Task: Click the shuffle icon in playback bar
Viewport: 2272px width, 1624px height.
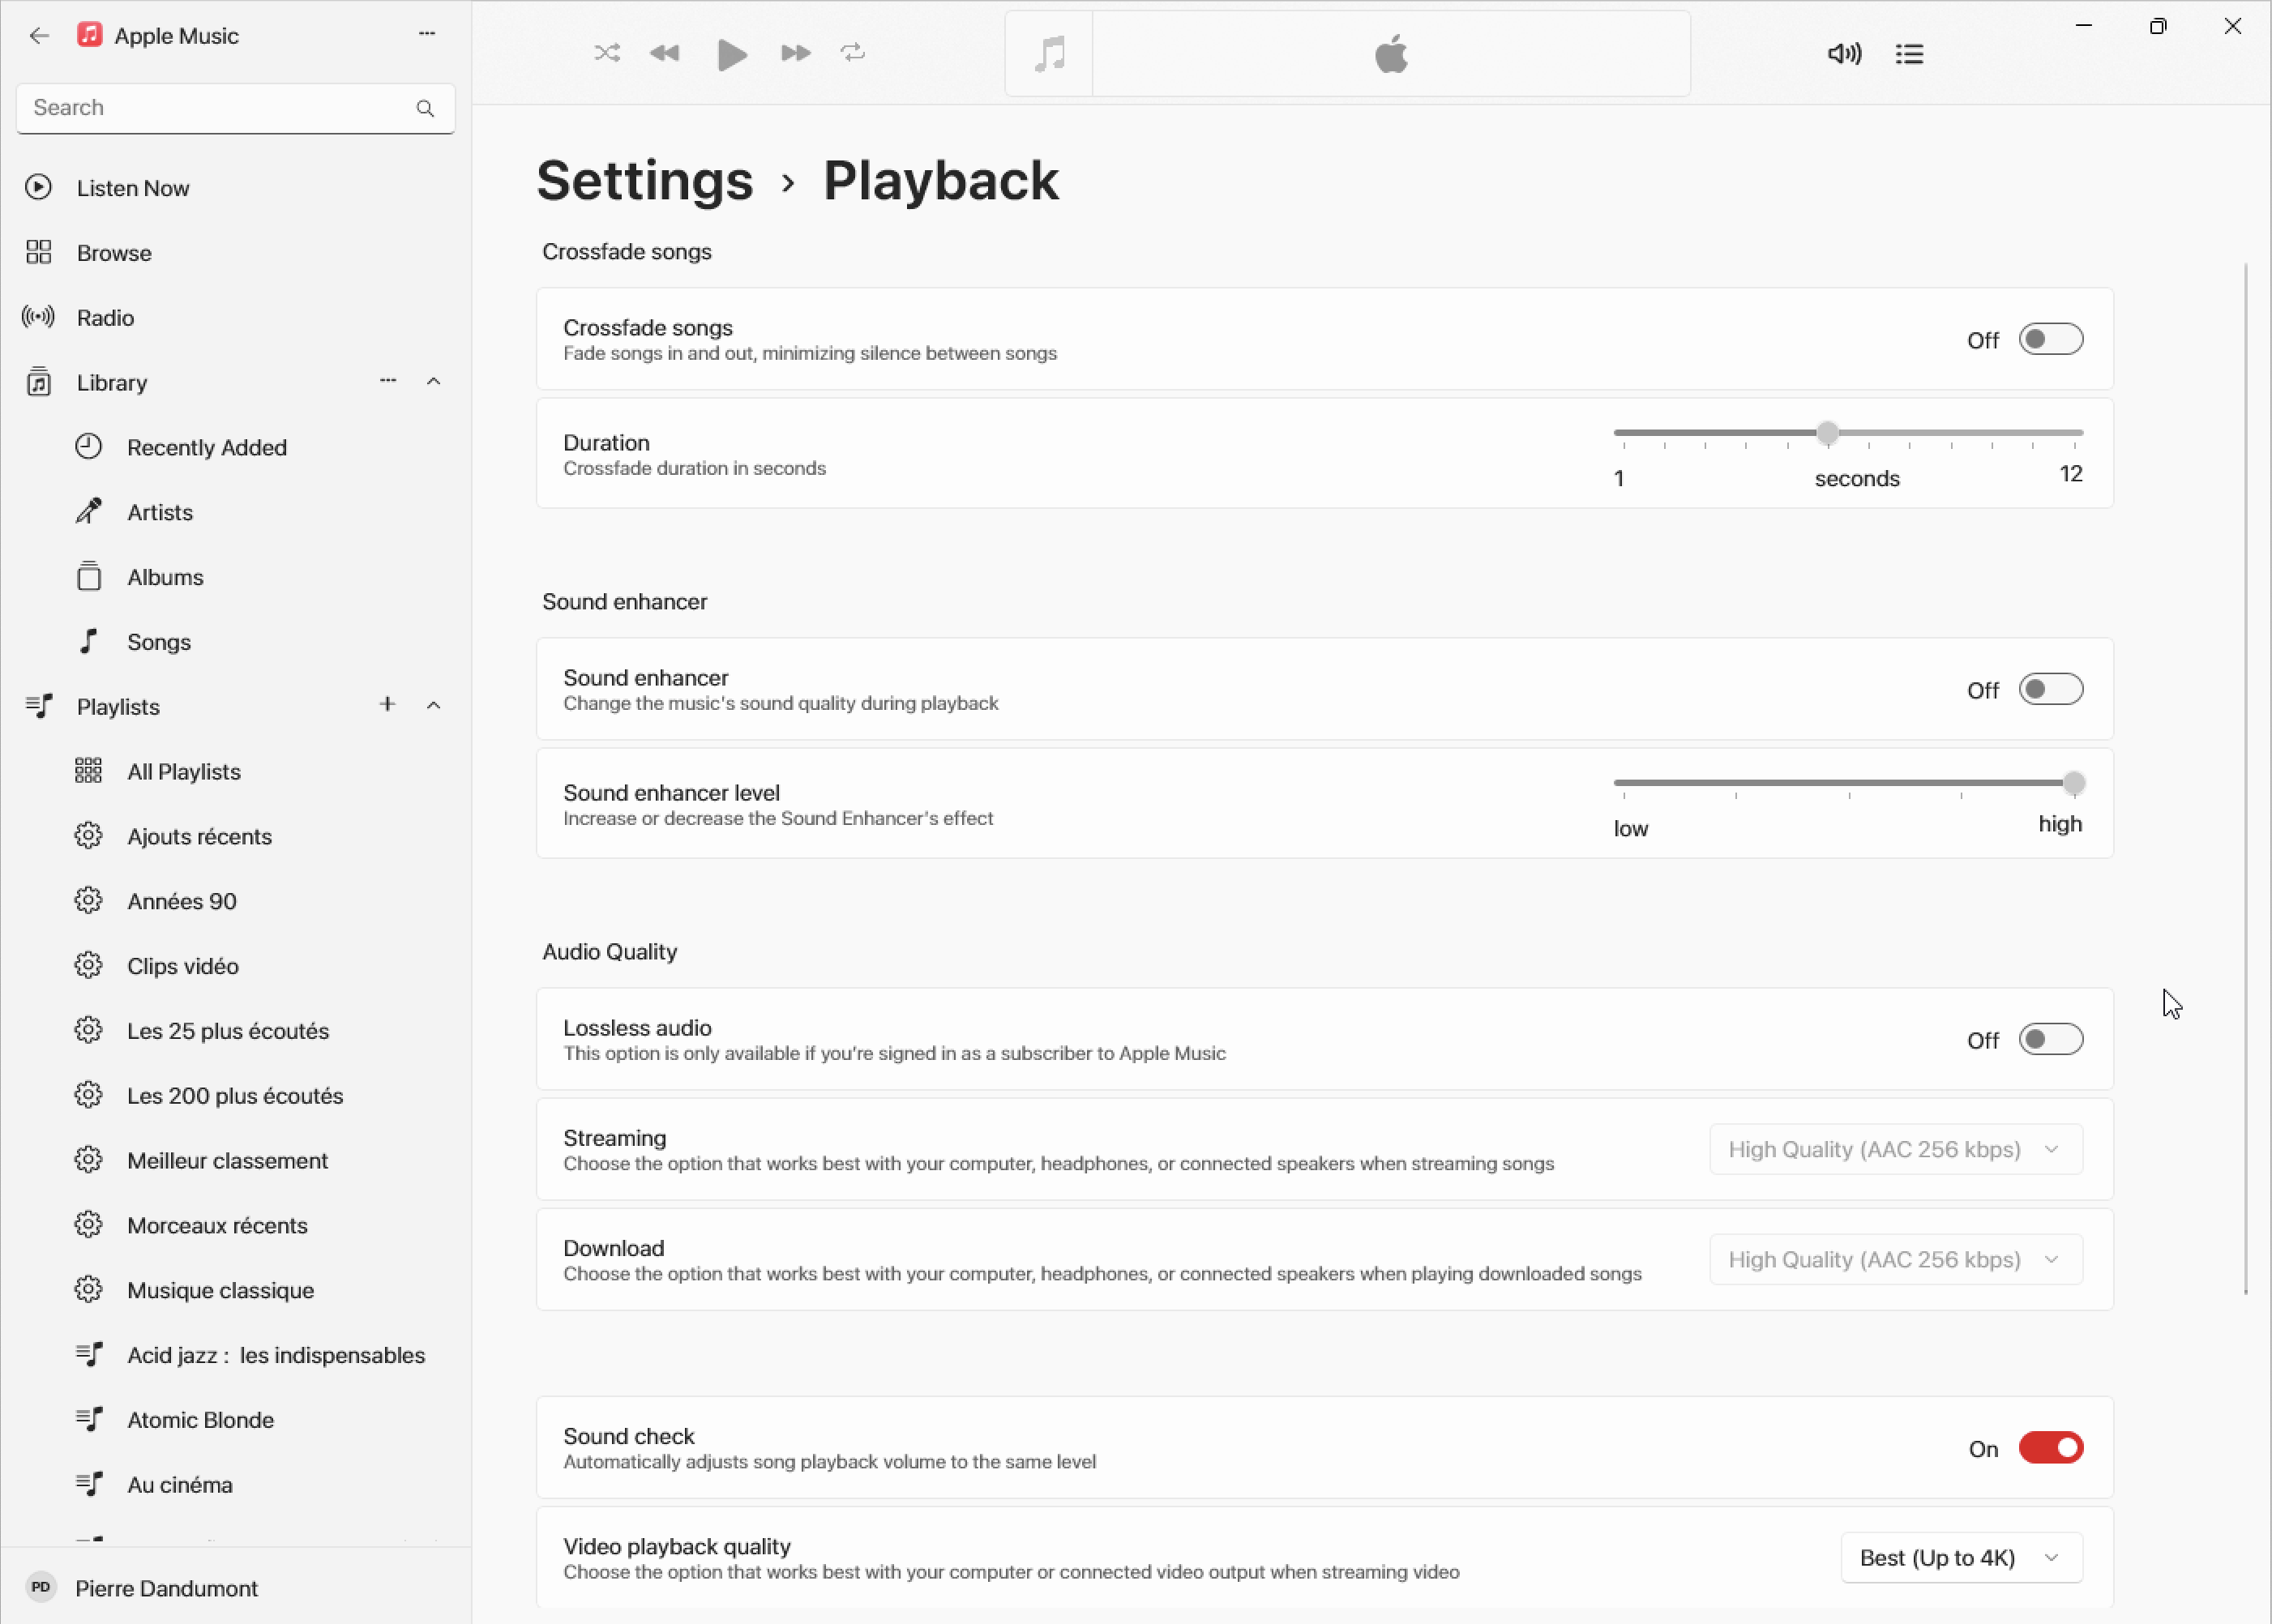Action: coord(607,53)
